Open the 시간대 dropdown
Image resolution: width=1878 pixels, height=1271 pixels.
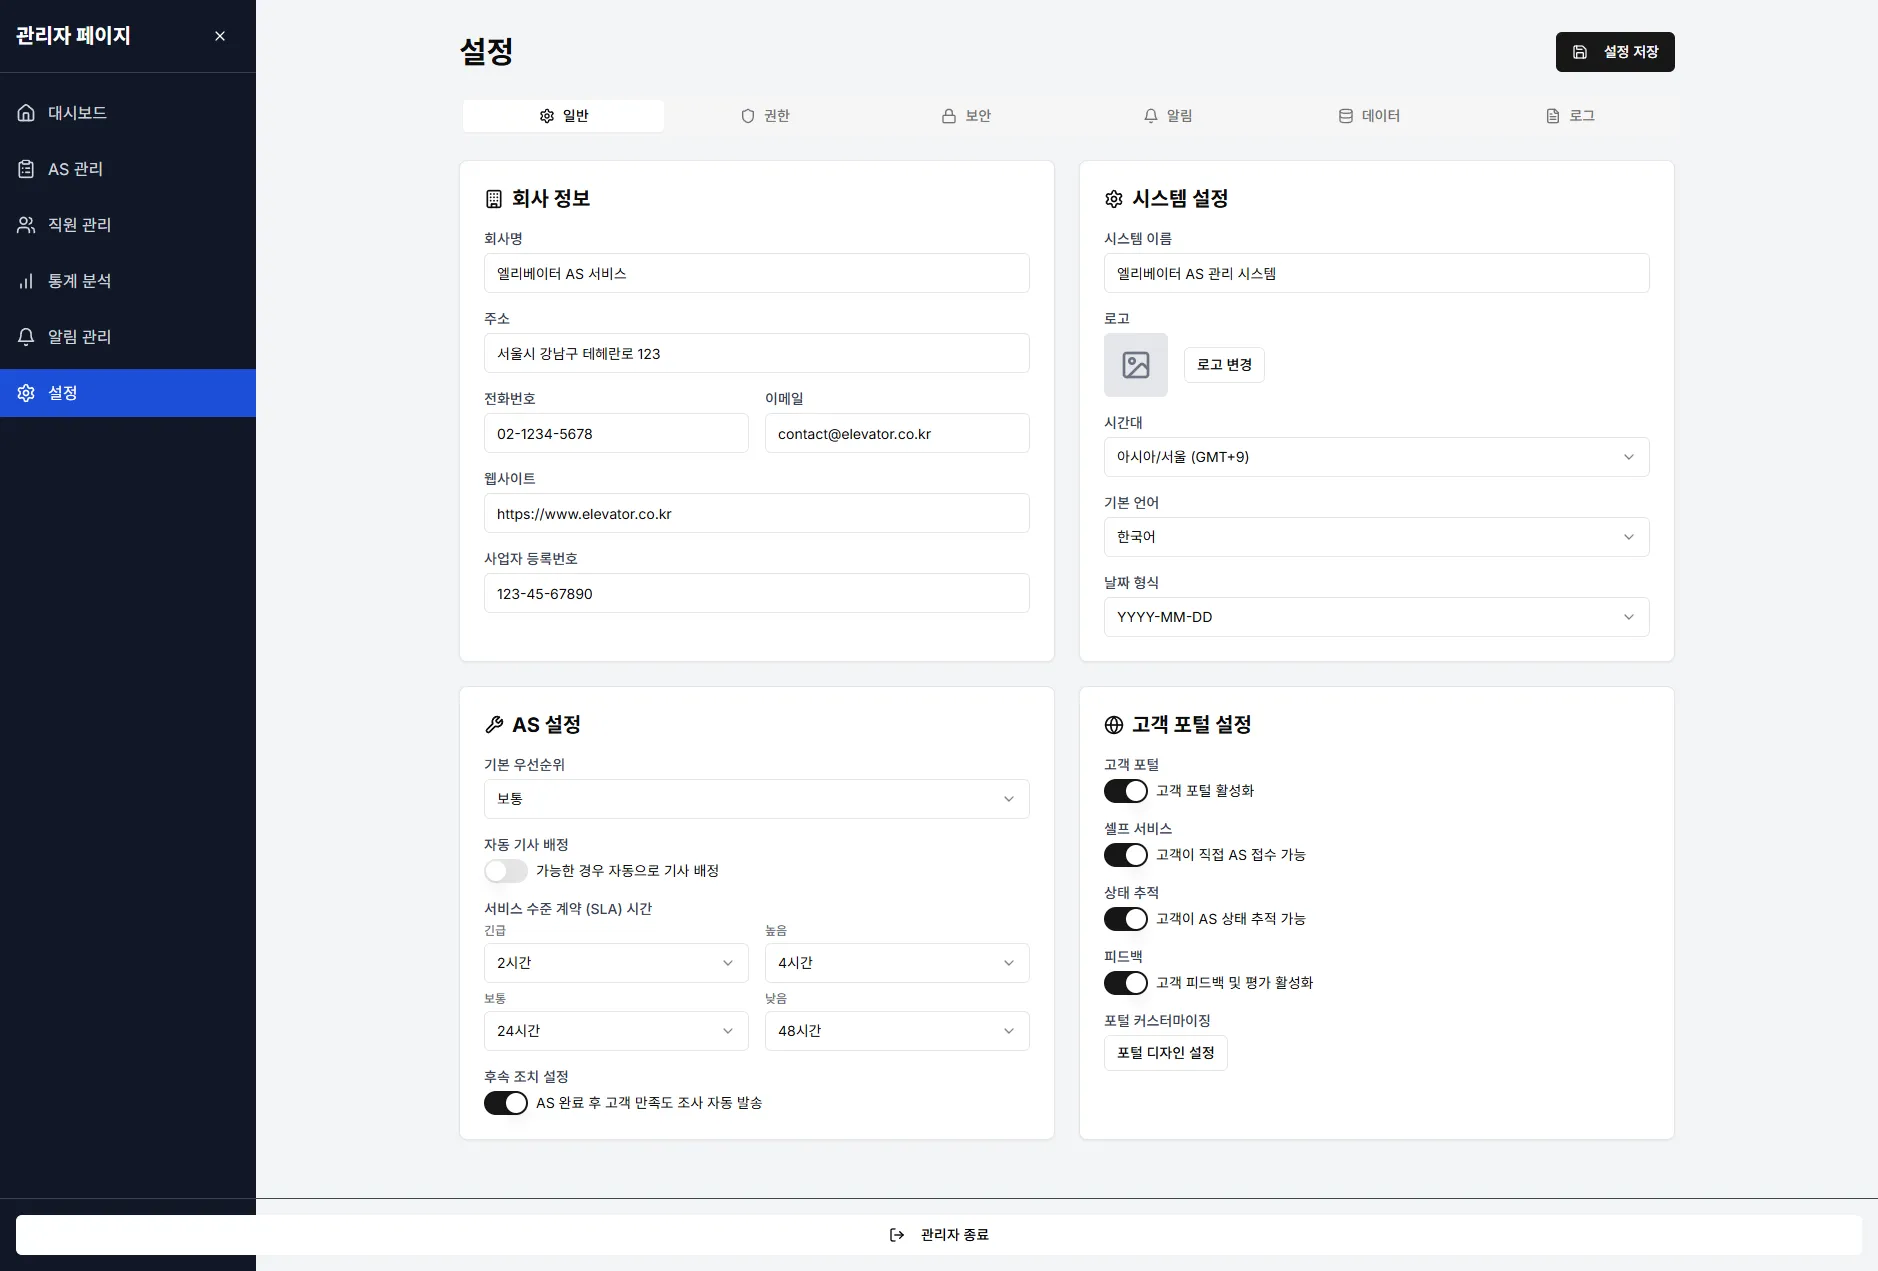pos(1377,457)
